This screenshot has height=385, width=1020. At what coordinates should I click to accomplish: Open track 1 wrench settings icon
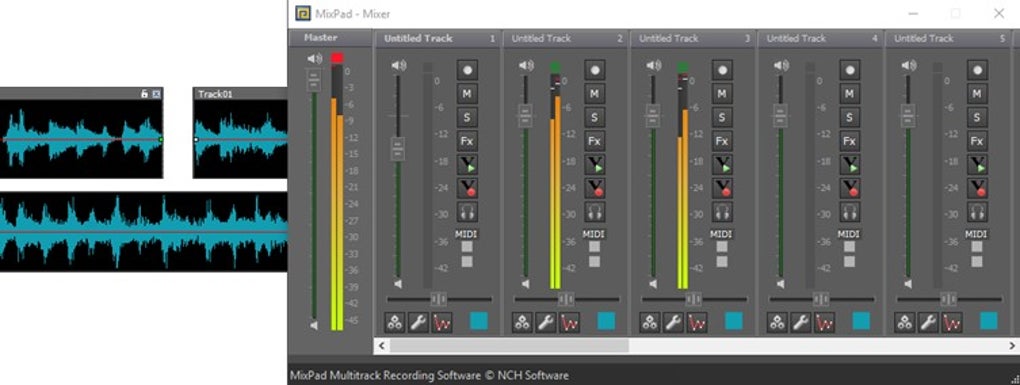click(x=418, y=322)
